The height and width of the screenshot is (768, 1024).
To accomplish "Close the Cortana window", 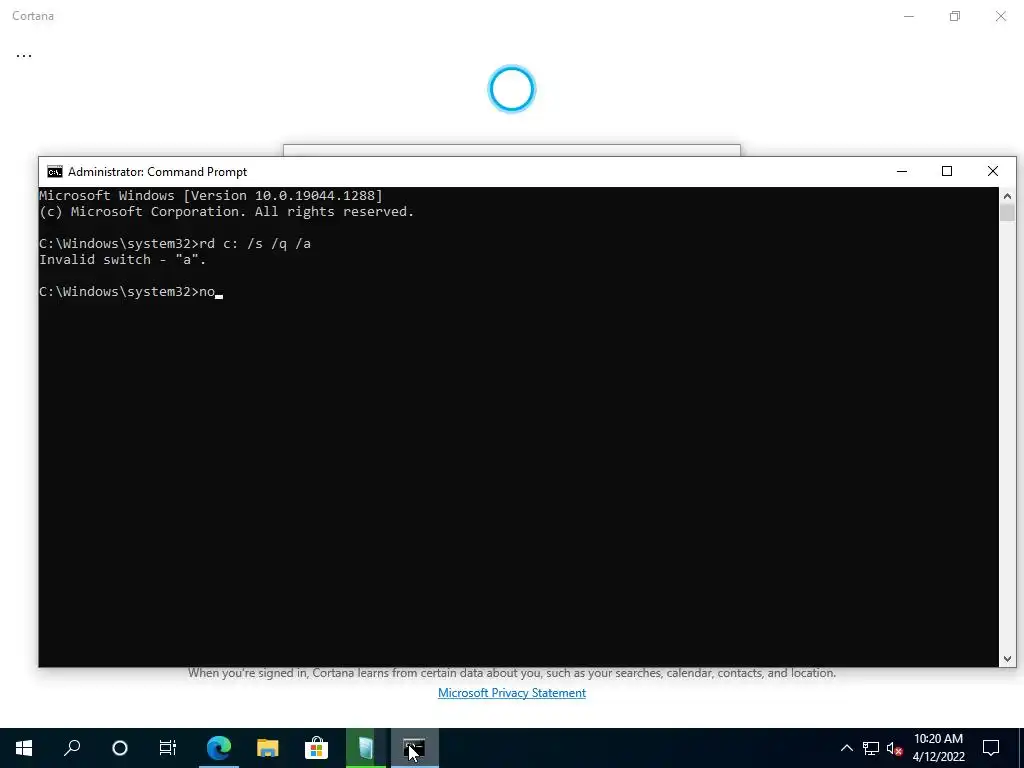I will 1000,16.
